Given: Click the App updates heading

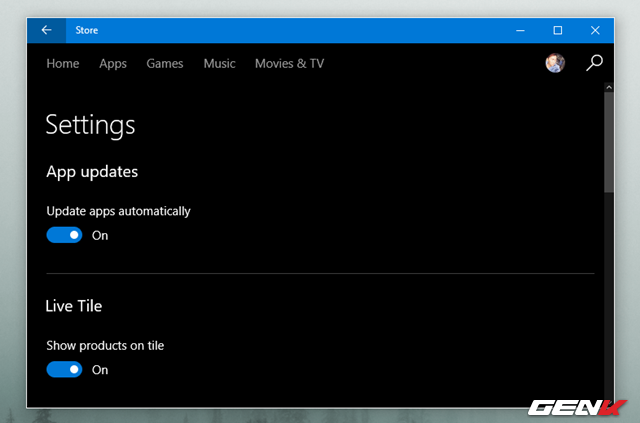Looking at the screenshot, I should (92, 172).
